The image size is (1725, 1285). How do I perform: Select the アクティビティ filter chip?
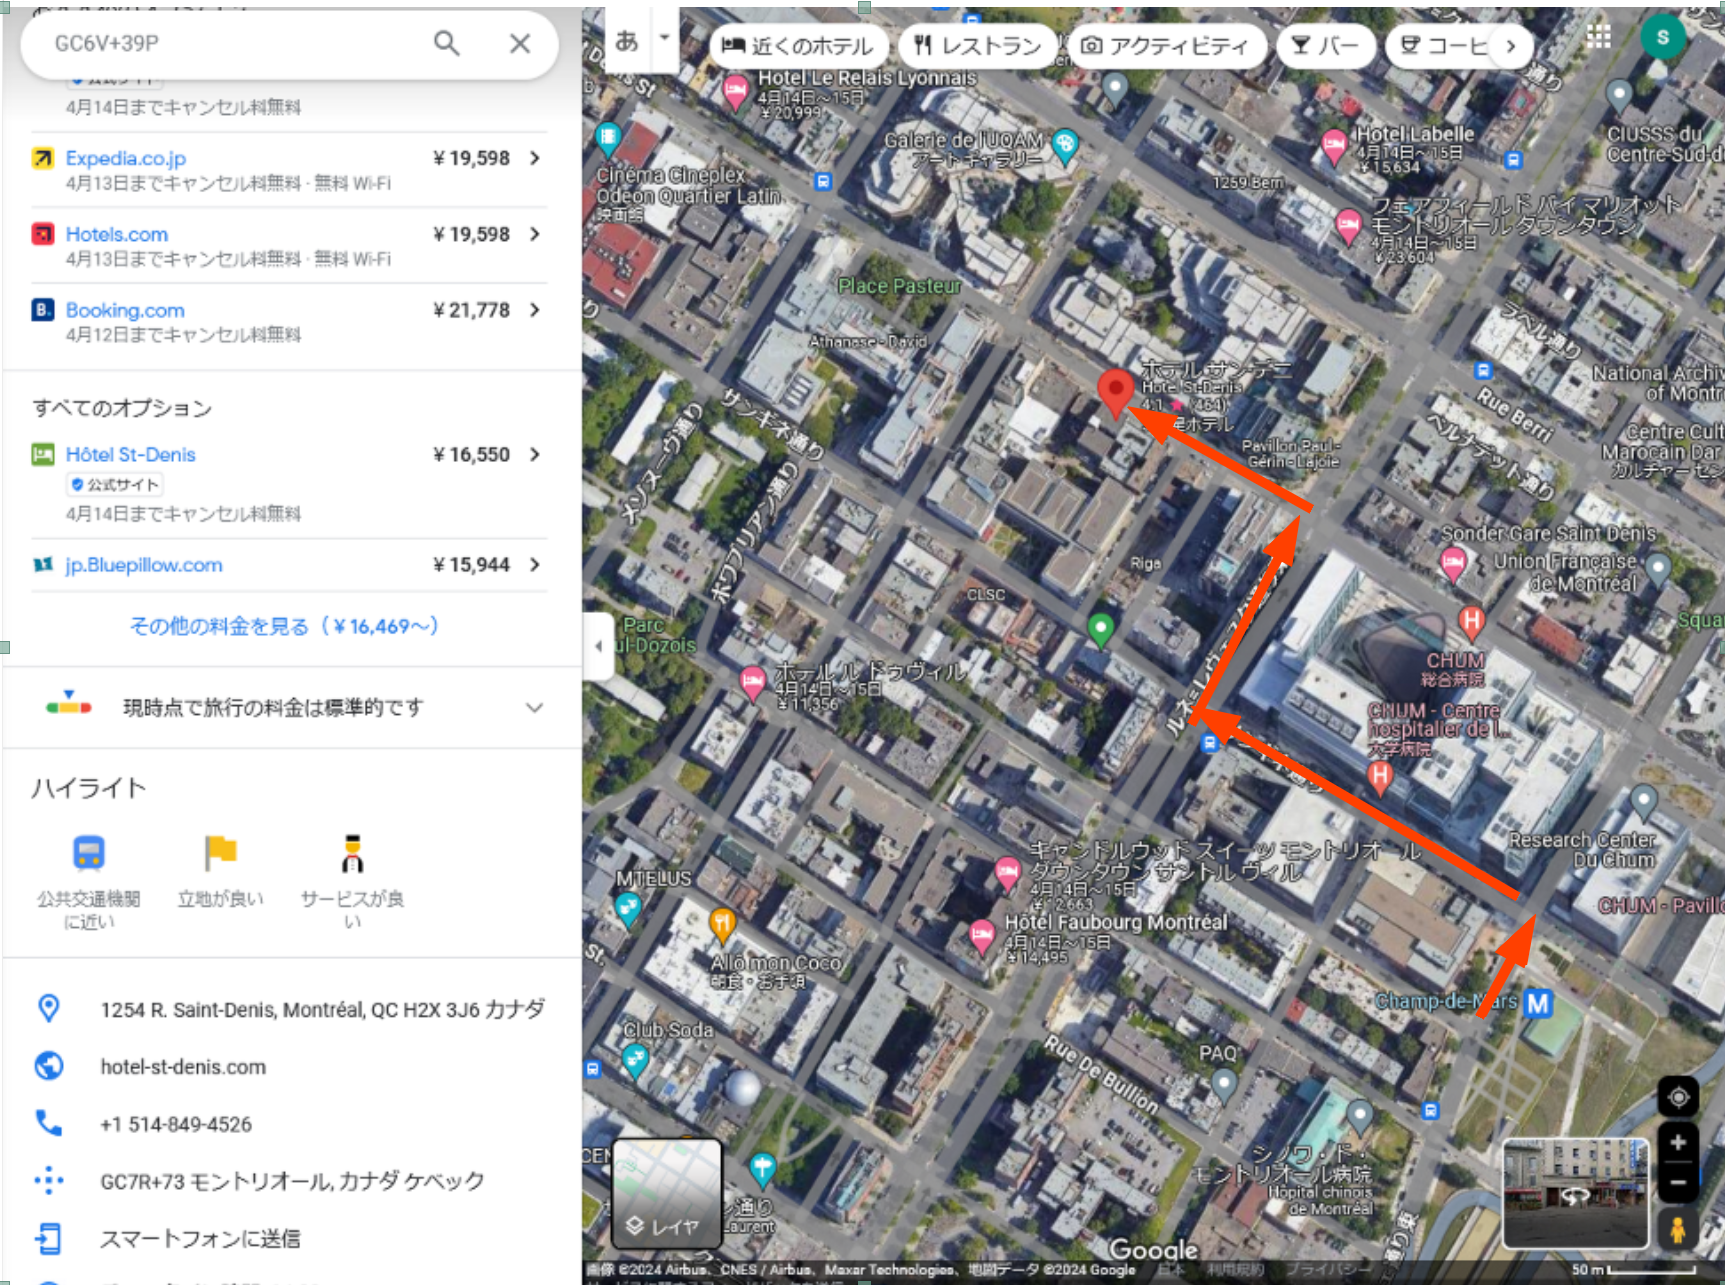[1166, 46]
